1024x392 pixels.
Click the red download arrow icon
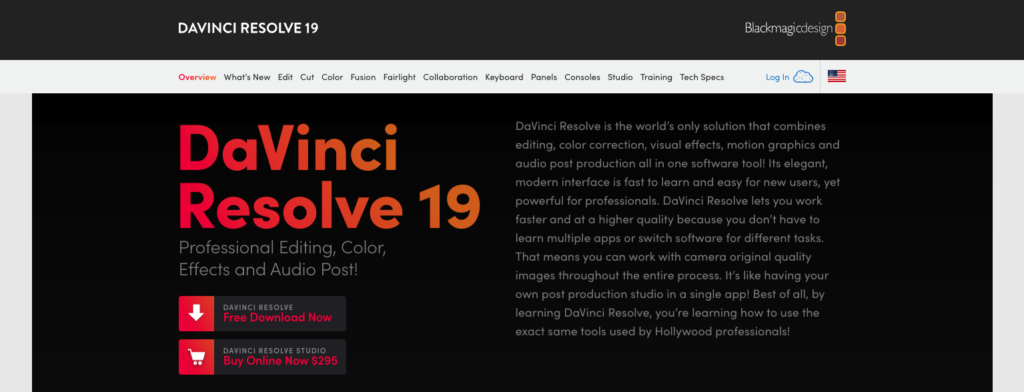(x=197, y=314)
